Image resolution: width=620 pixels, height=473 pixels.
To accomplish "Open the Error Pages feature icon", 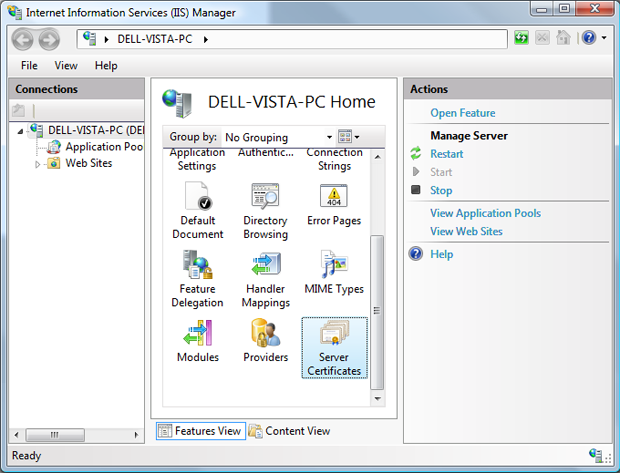I will [x=333, y=196].
